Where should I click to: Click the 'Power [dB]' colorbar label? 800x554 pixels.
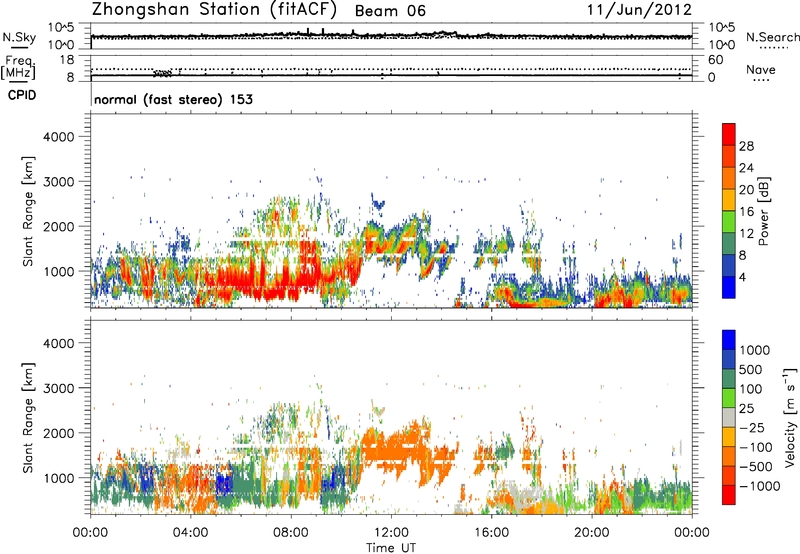coord(763,211)
